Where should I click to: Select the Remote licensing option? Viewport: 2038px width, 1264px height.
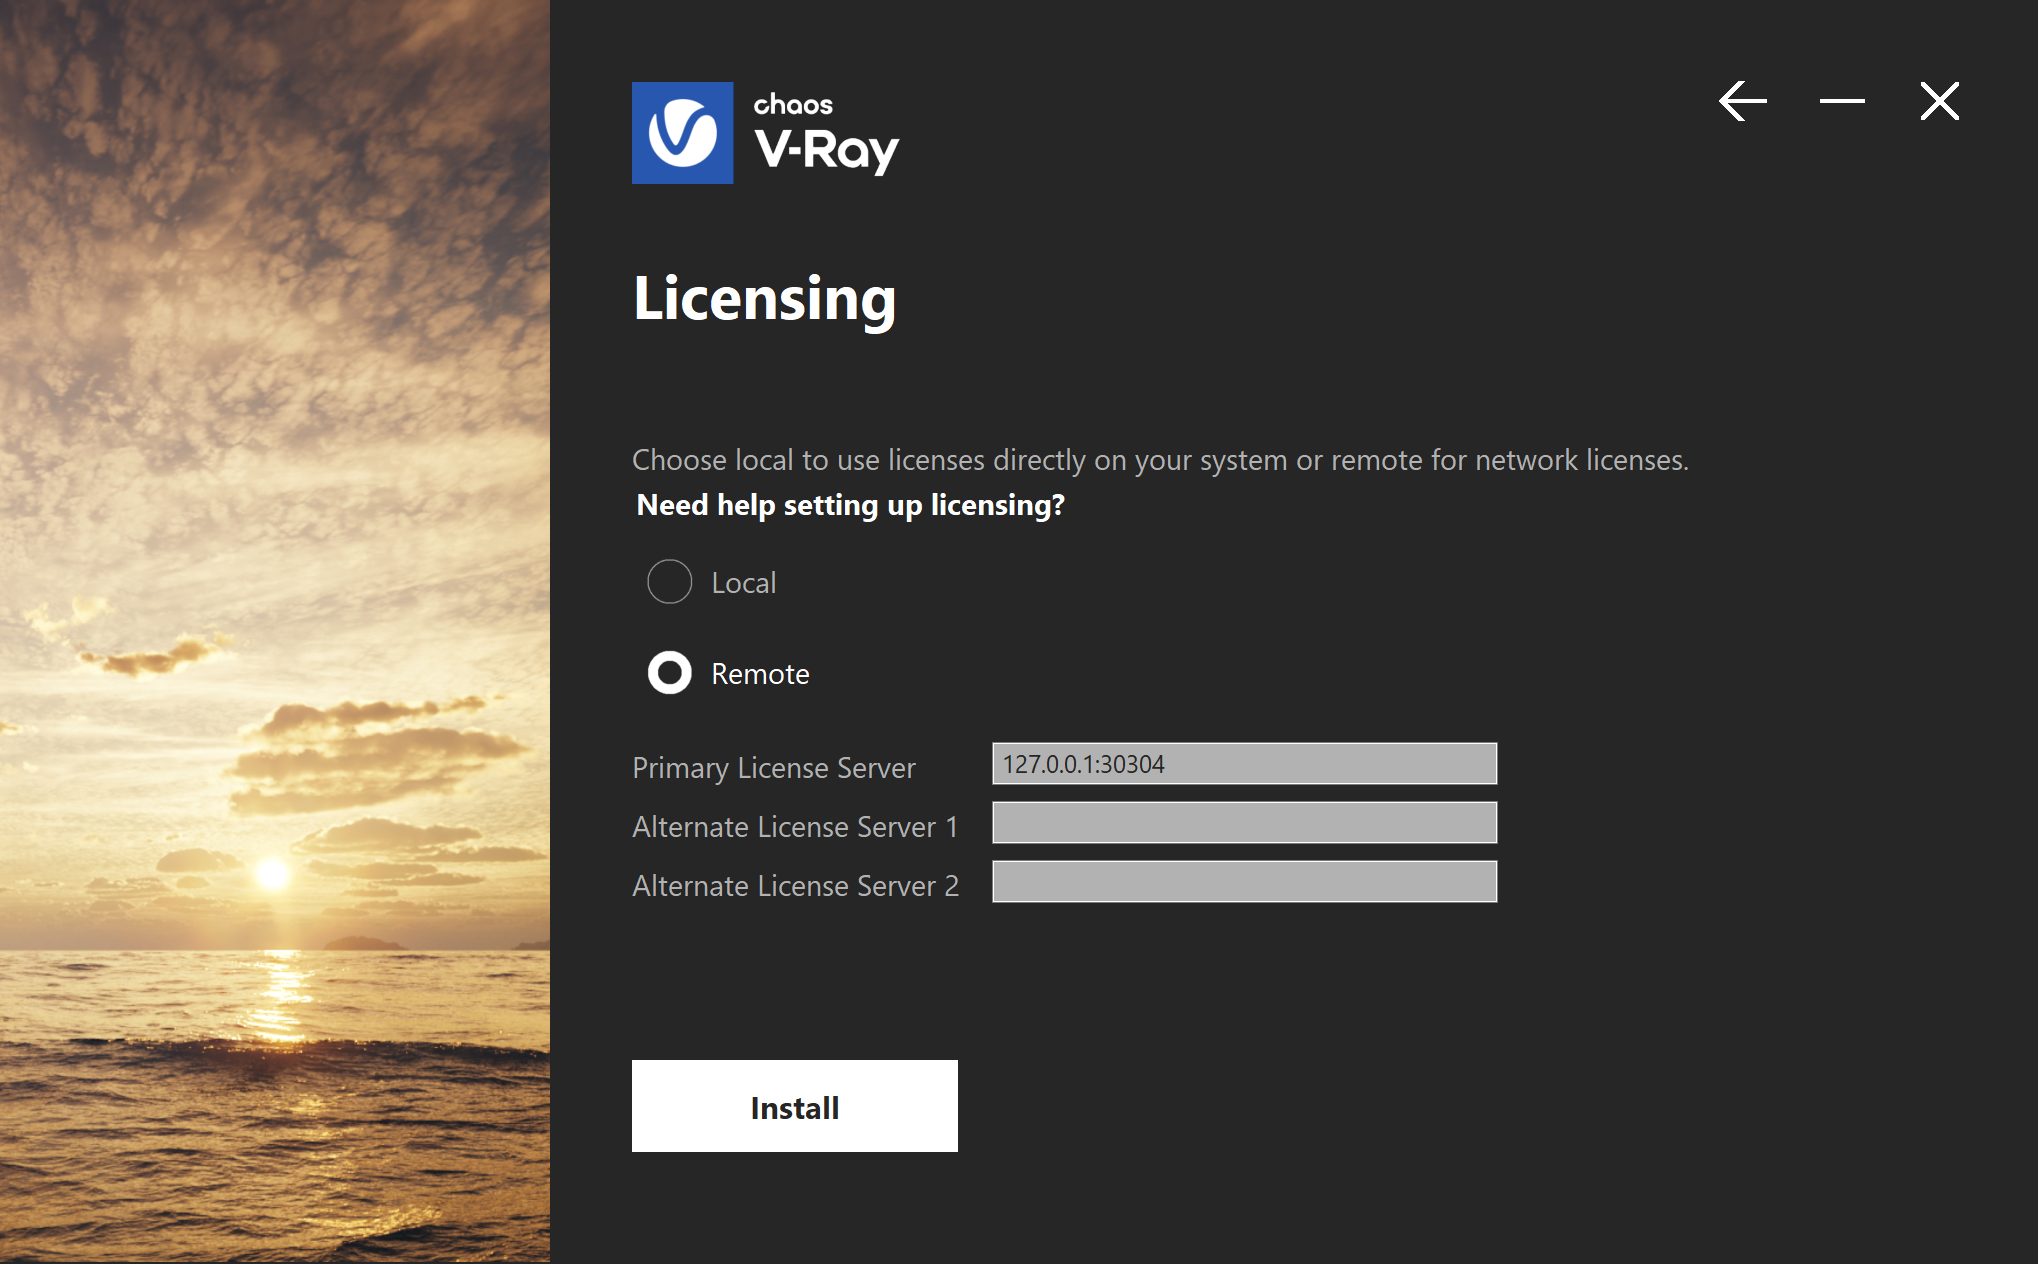(x=669, y=673)
